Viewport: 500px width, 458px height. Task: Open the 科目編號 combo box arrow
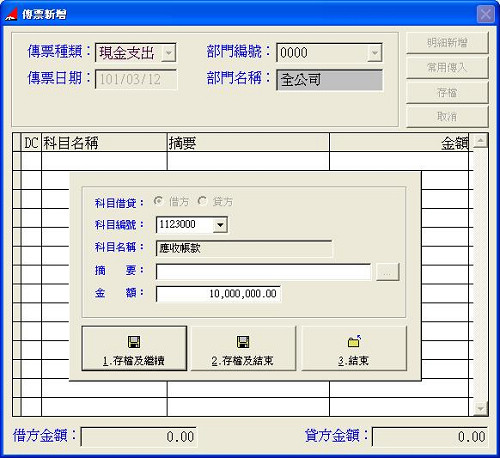coord(220,225)
